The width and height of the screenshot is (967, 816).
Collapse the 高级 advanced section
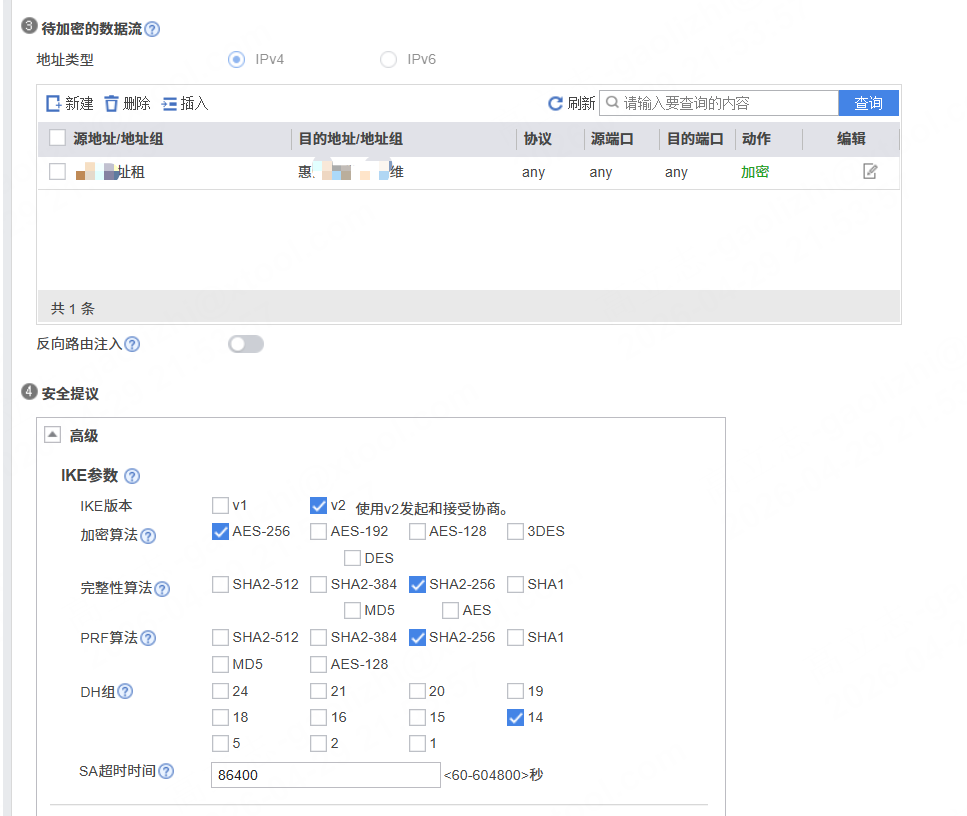click(x=52, y=435)
